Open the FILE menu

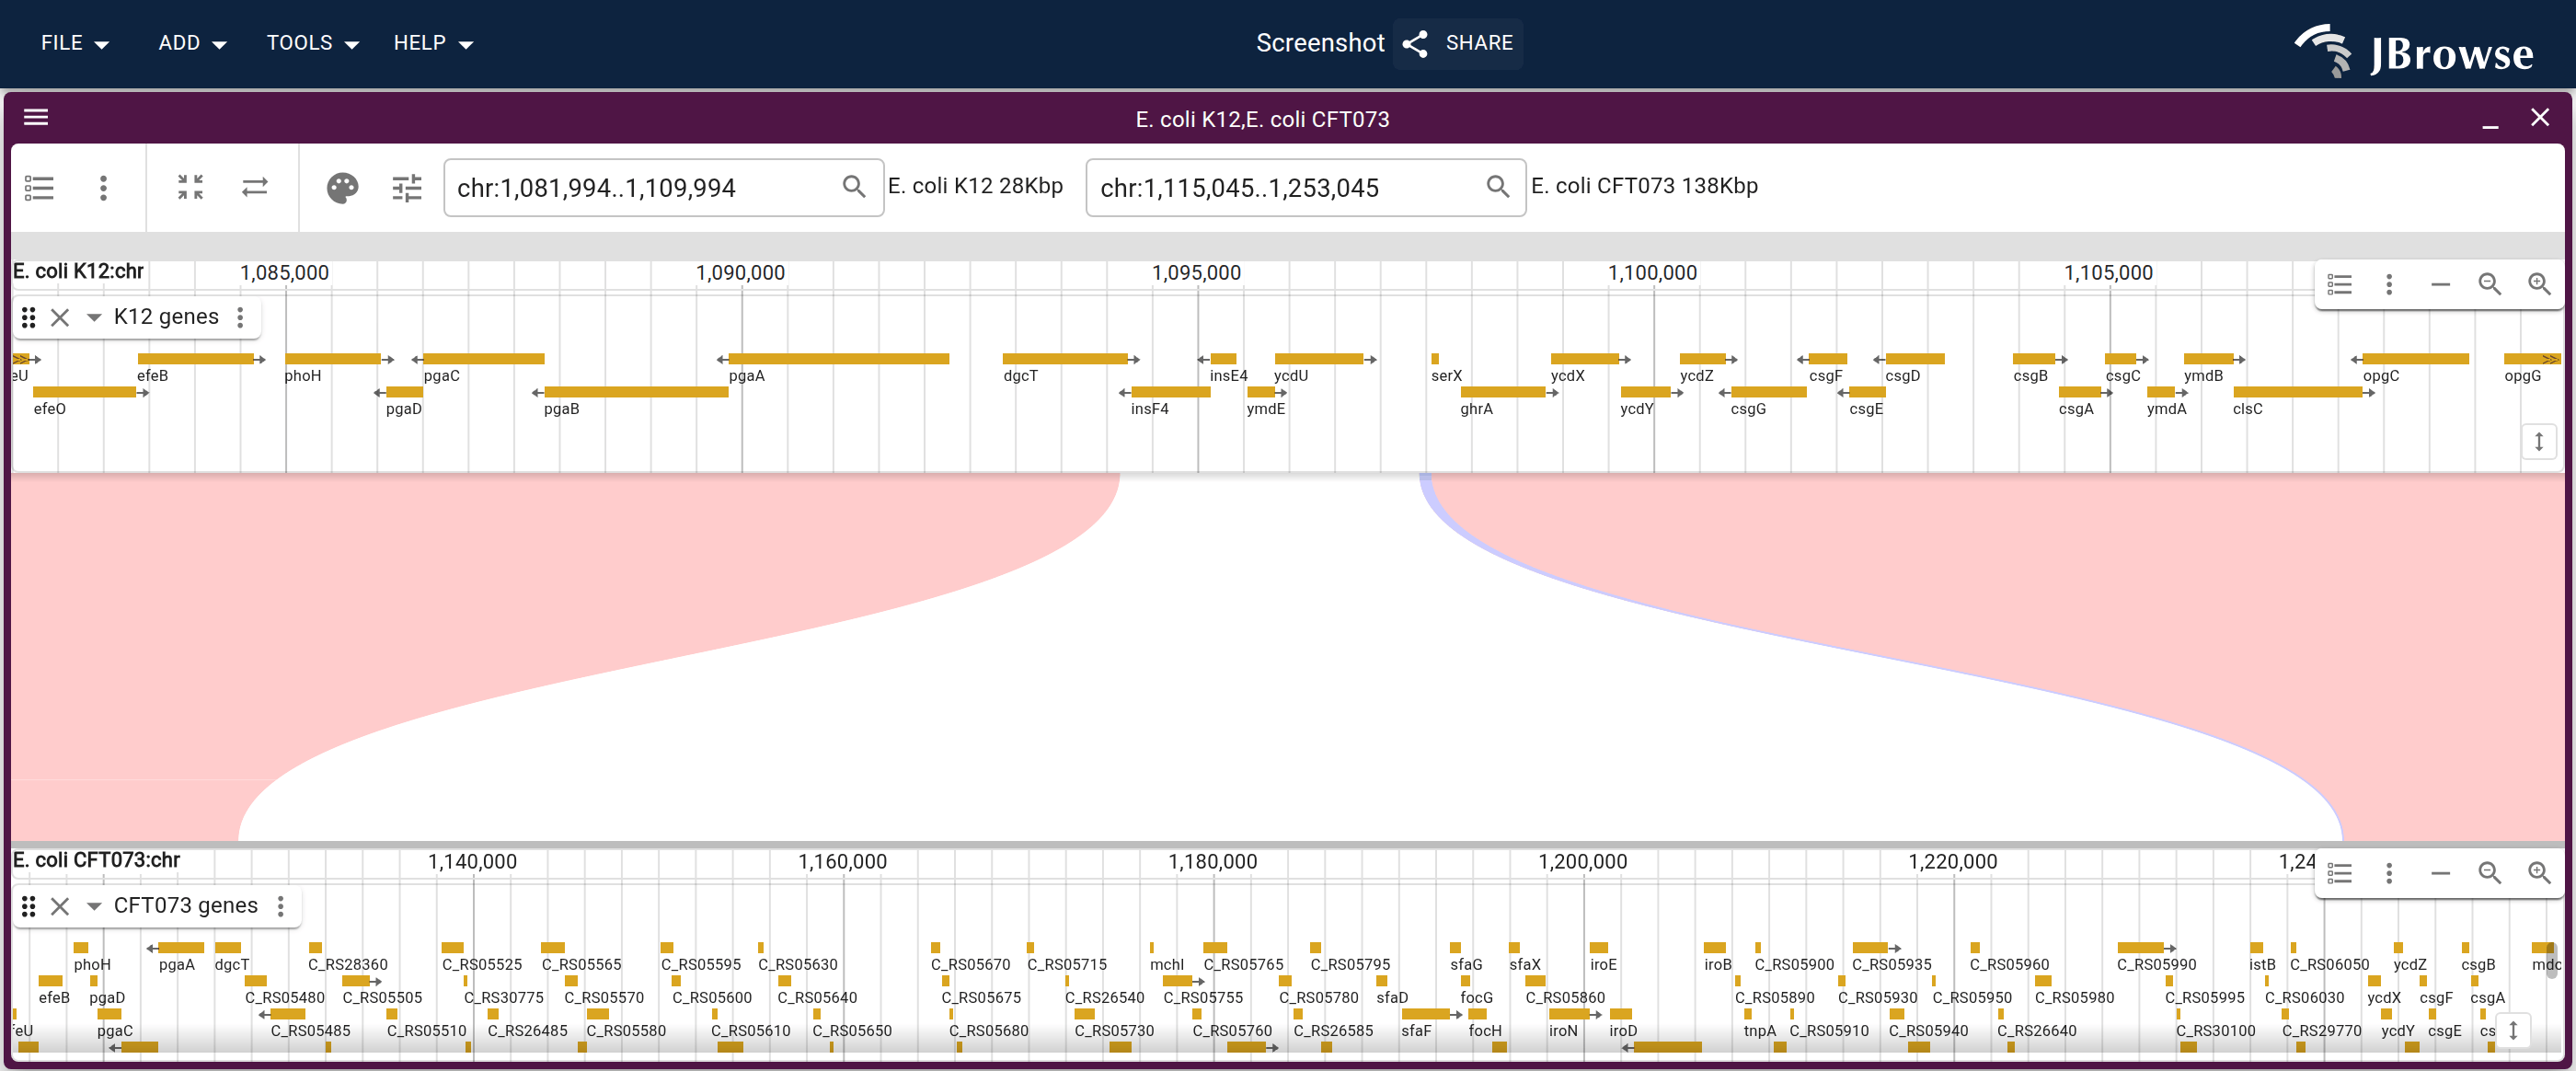click(x=74, y=43)
